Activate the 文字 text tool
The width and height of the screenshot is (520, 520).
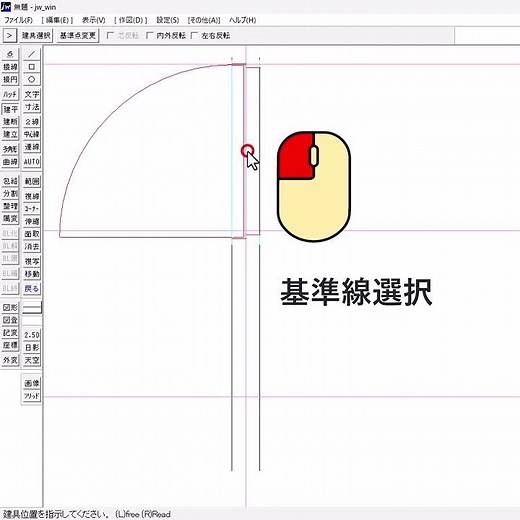pyautogui.click(x=32, y=95)
